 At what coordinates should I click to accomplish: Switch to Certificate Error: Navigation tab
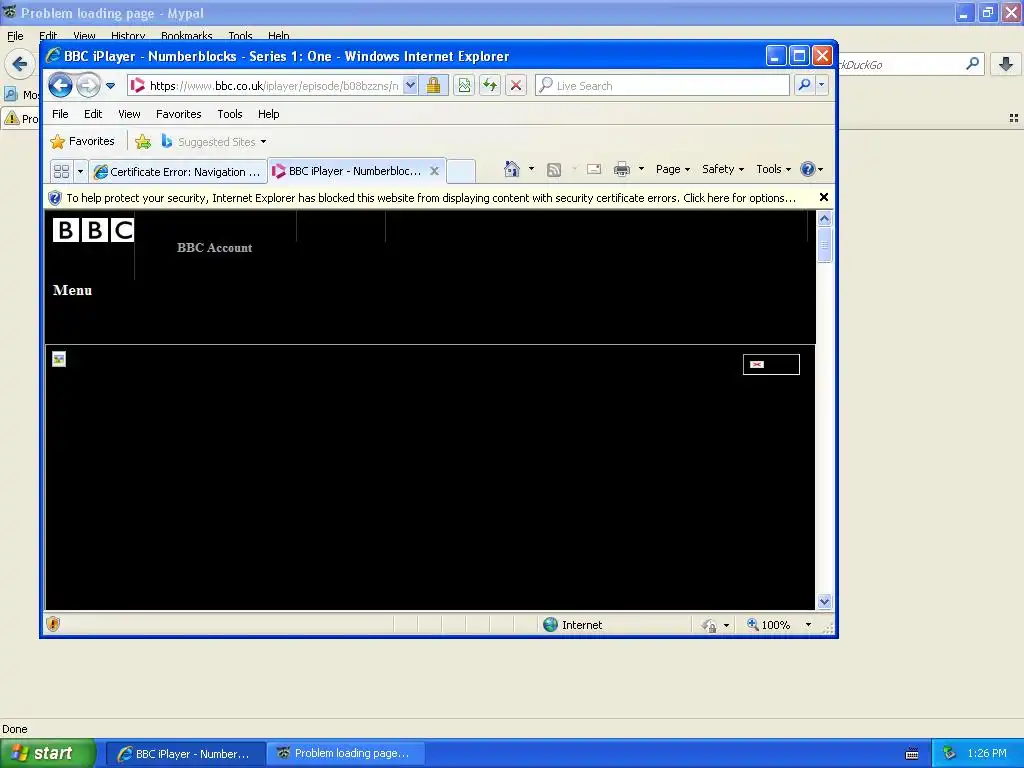[x=178, y=172]
